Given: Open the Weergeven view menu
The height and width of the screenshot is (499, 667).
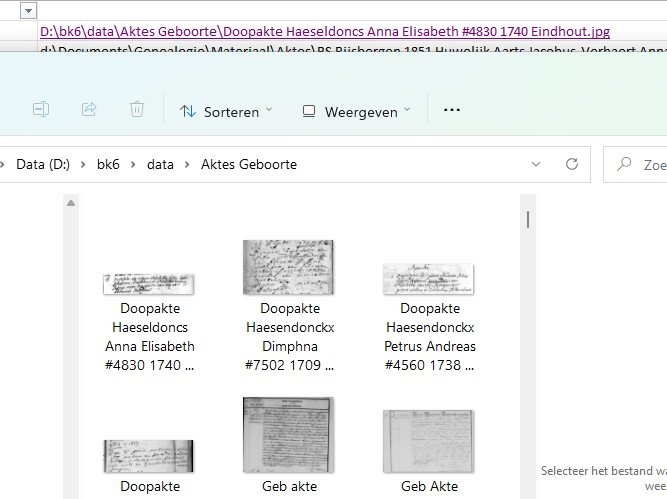Looking at the screenshot, I should click(x=356, y=111).
